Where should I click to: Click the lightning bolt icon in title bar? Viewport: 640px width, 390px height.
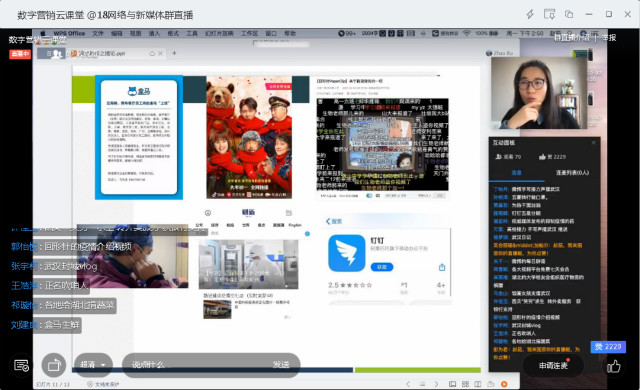[x=530, y=14]
